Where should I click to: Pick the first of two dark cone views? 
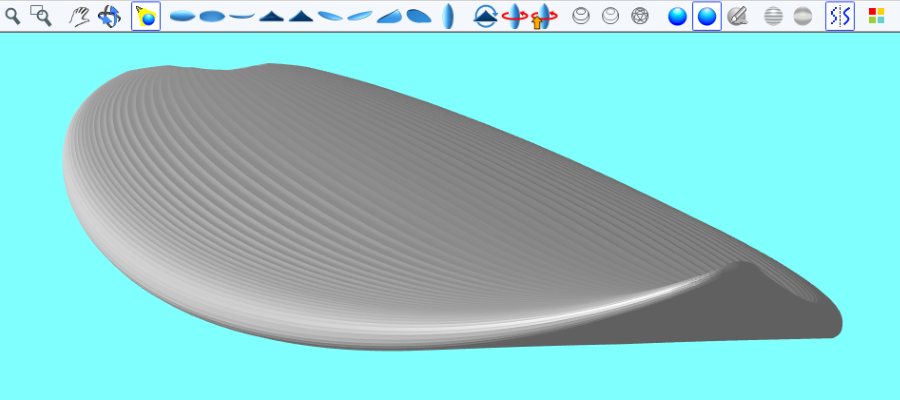pos(271,16)
